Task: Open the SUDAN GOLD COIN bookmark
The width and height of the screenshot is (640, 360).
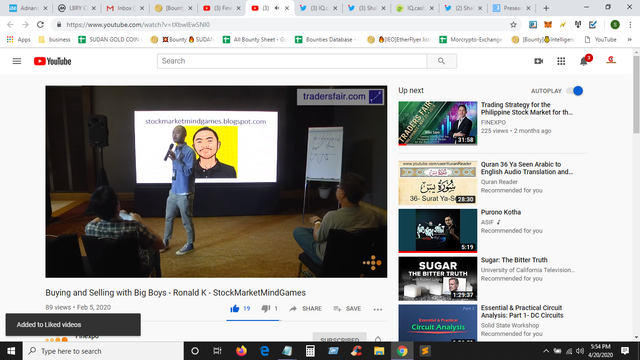Action: pos(109,40)
